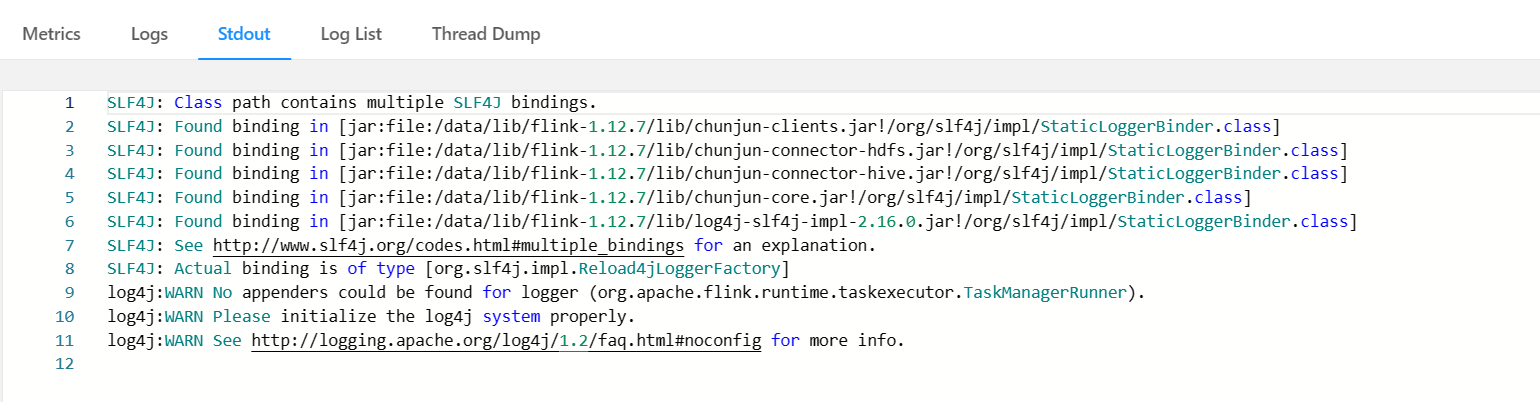
Task: Switch to the Metrics tab
Action: click(x=51, y=33)
